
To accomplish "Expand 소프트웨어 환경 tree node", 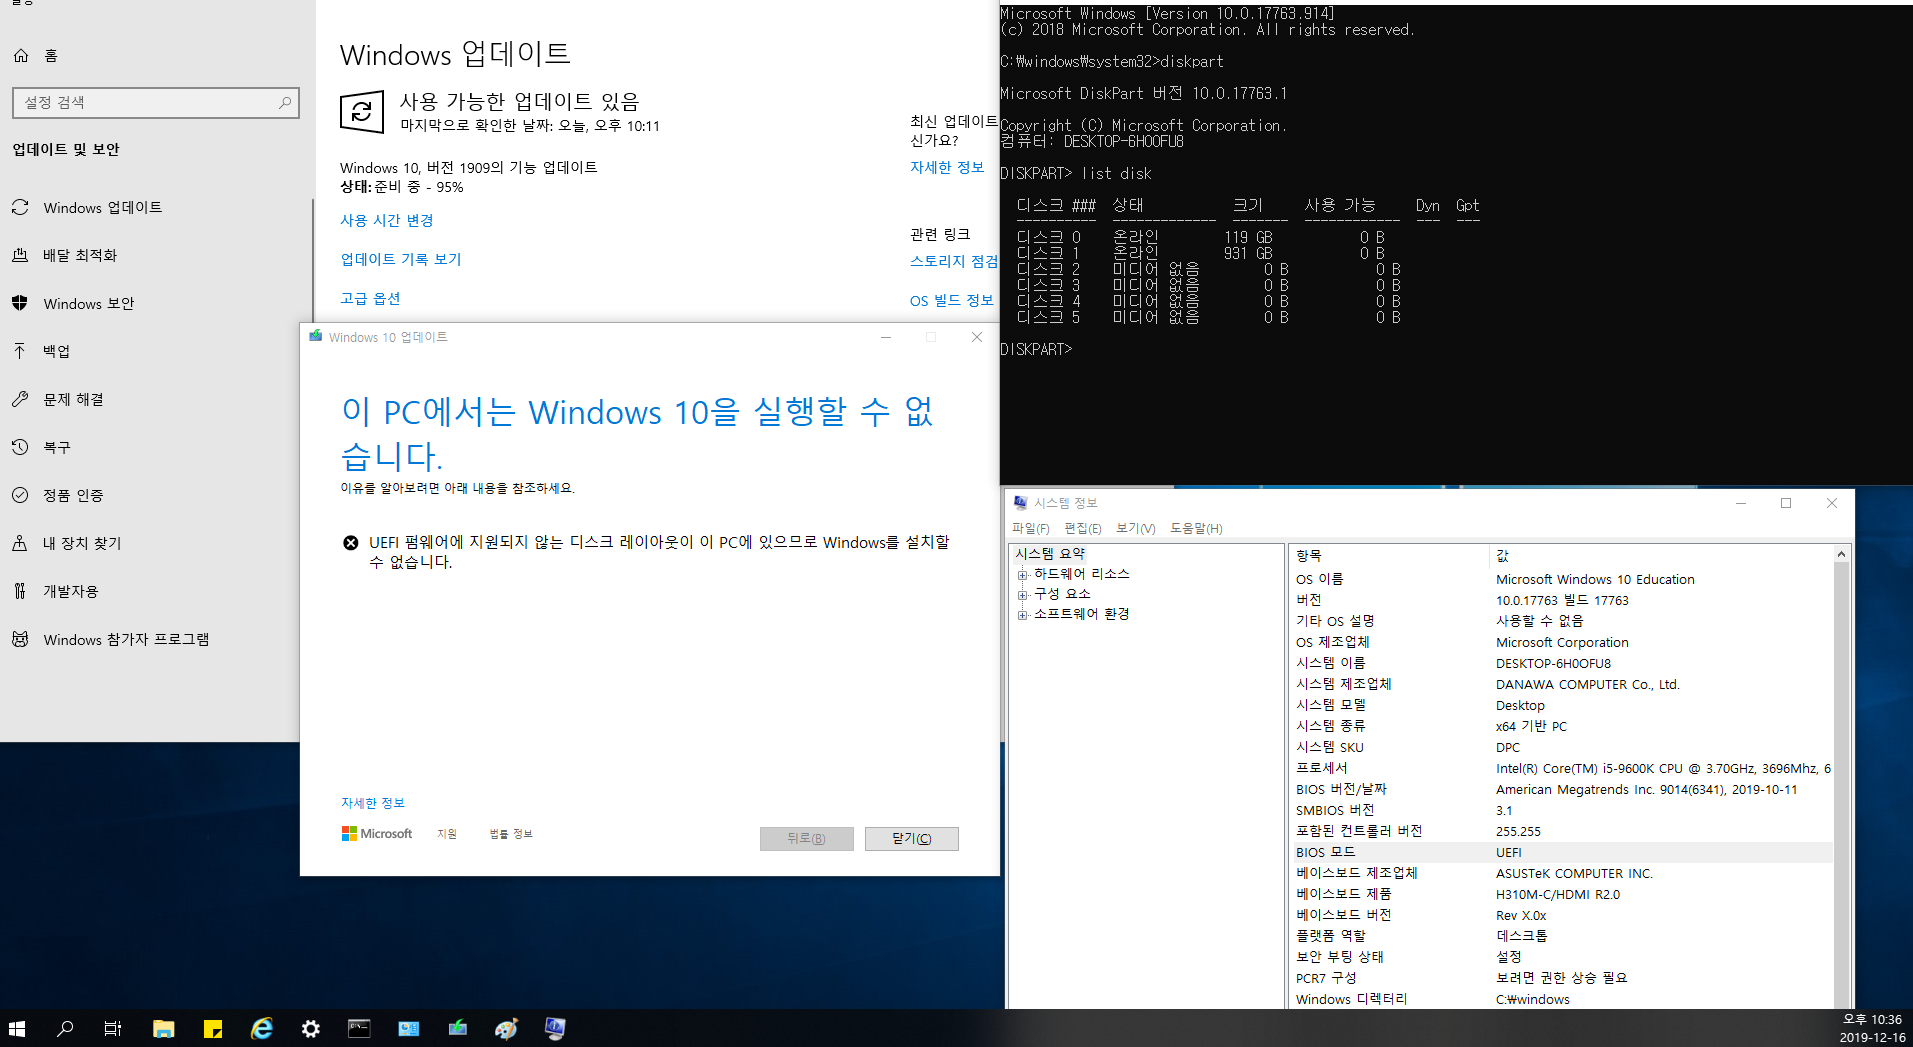I will click(1023, 615).
